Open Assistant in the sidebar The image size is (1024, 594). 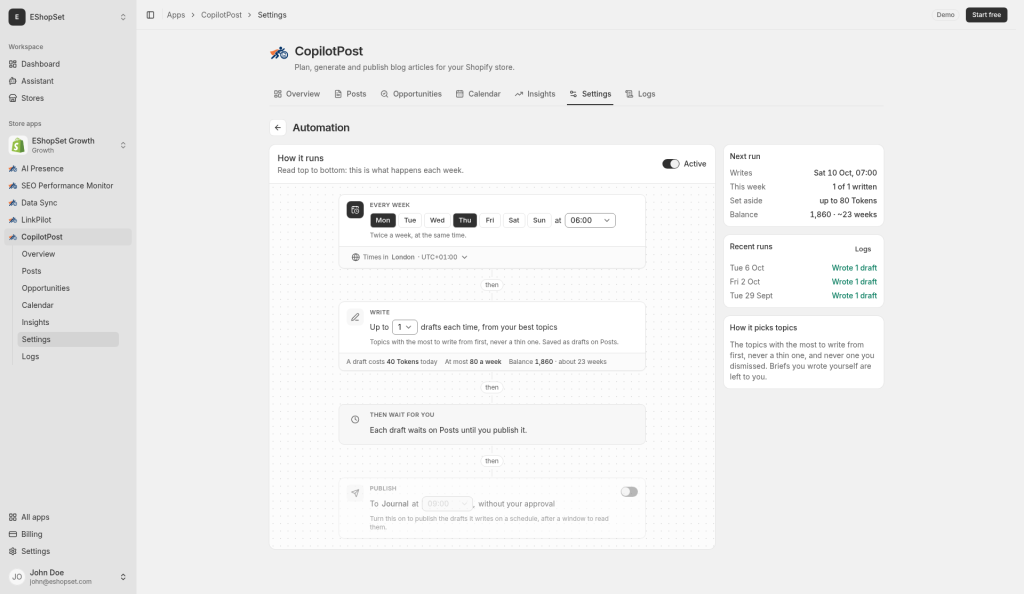click(x=68, y=81)
